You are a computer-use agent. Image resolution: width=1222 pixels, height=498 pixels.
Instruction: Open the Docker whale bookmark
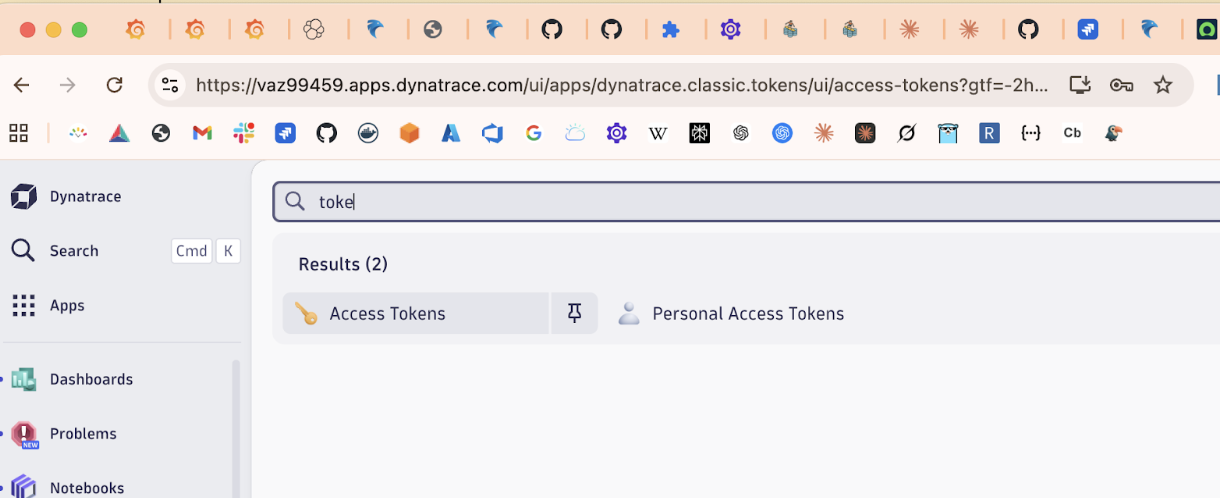click(x=368, y=133)
